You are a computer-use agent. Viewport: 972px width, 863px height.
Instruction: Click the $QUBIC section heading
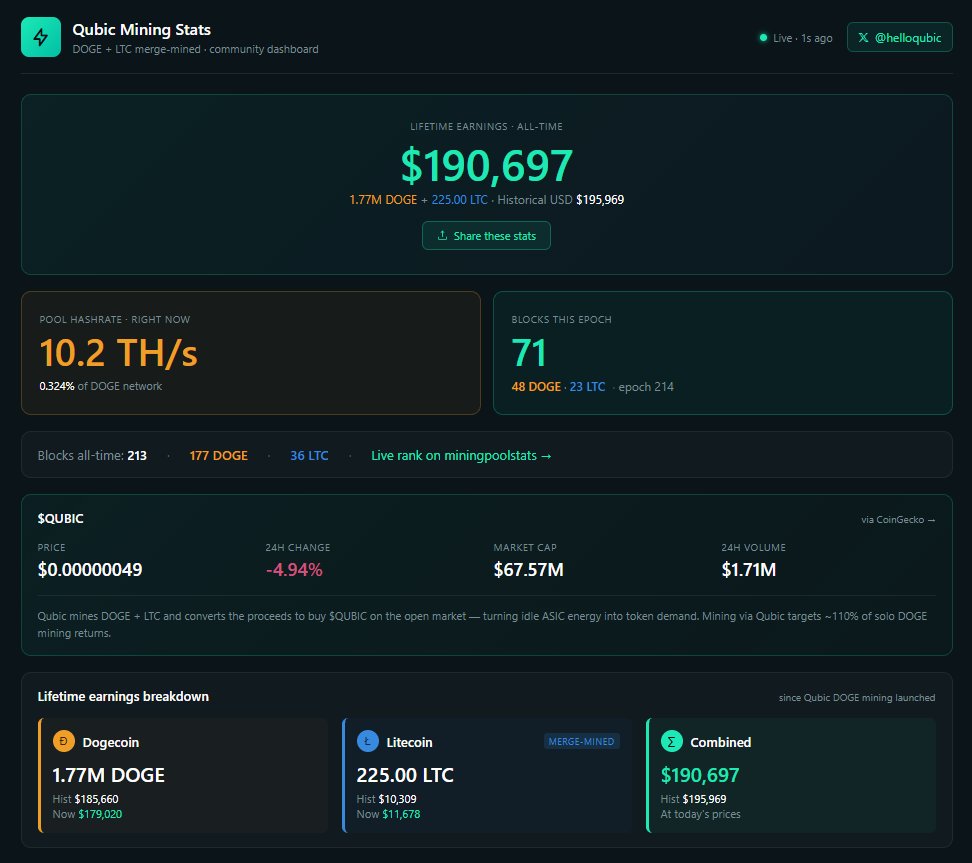pos(60,518)
